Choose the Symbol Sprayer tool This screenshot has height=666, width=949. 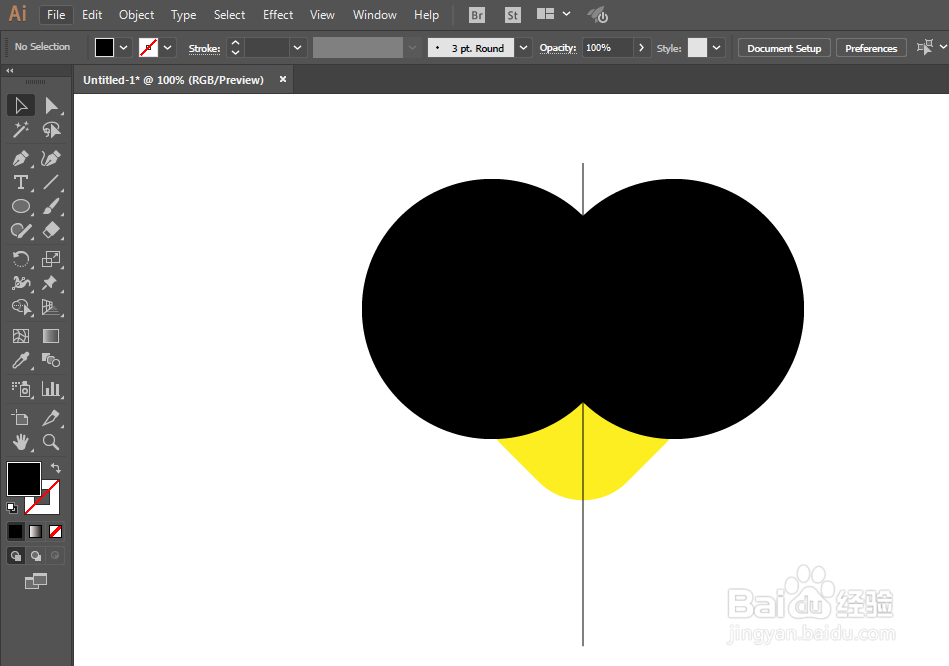(x=21, y=389)
